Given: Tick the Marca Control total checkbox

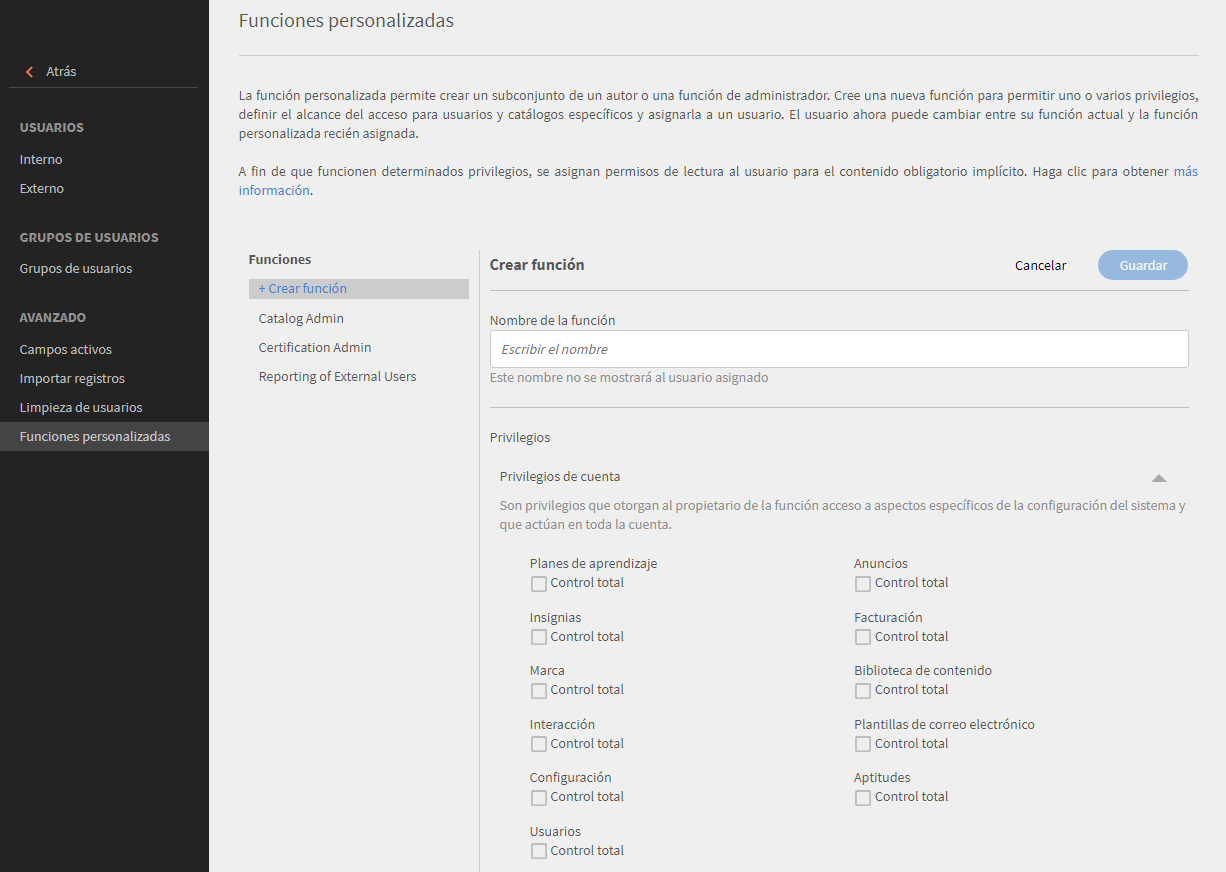Looking at the screenshot, I should click(x=539, y=691).
